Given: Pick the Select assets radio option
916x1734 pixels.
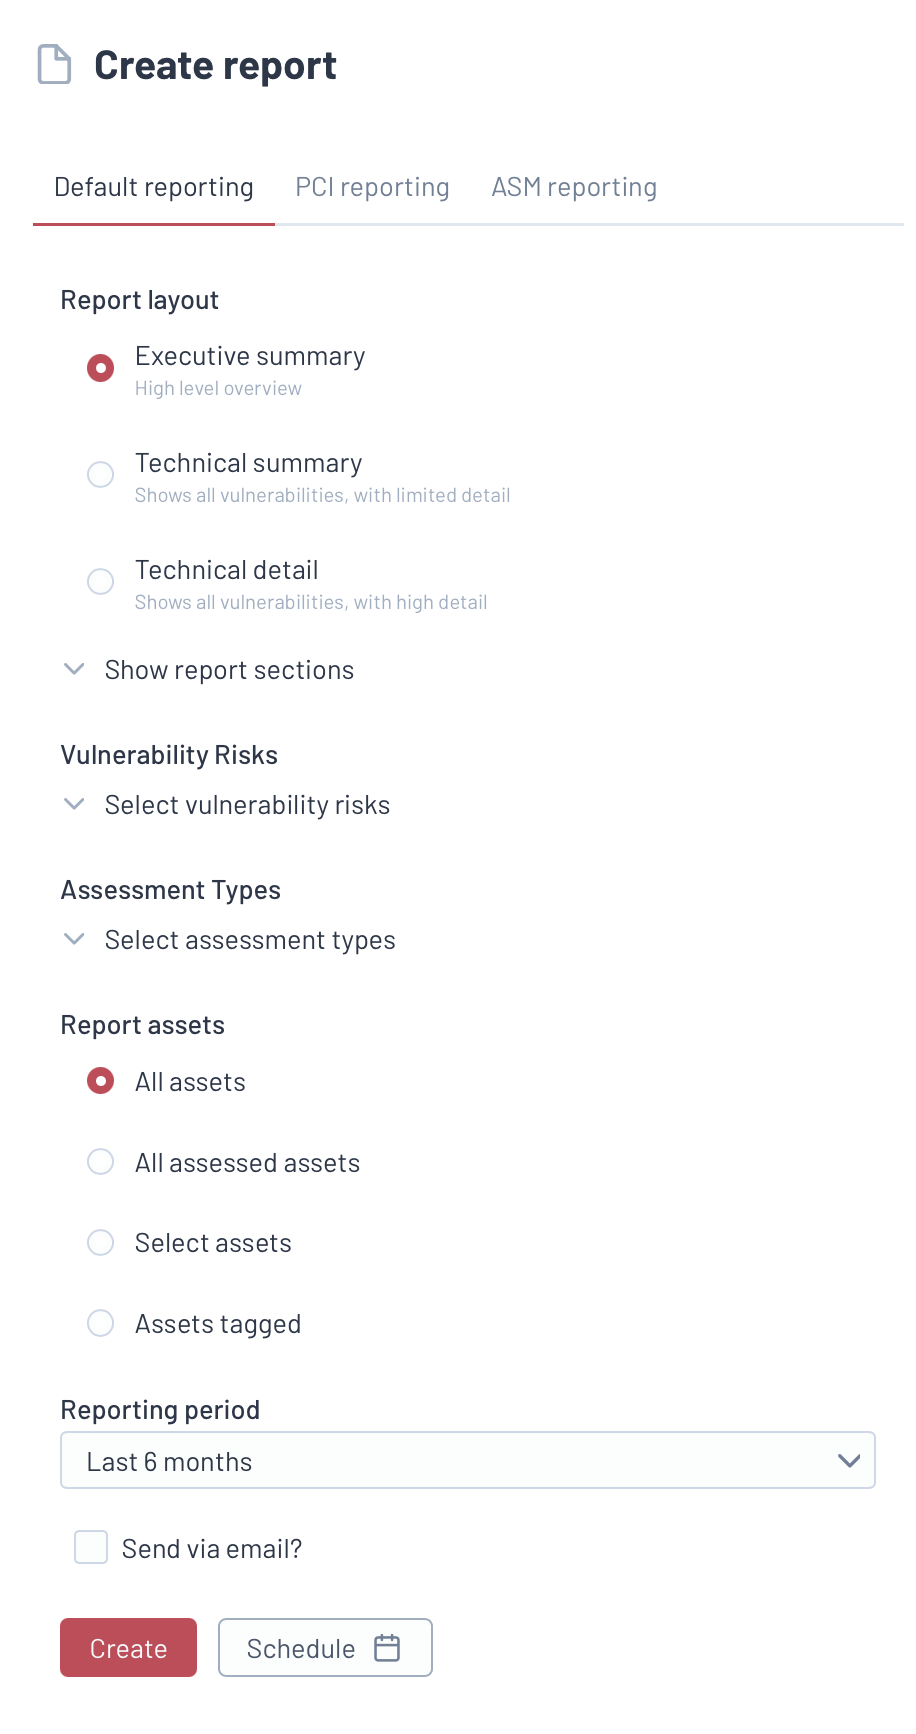Looking at the screenshot, I should click(101, 1243).
